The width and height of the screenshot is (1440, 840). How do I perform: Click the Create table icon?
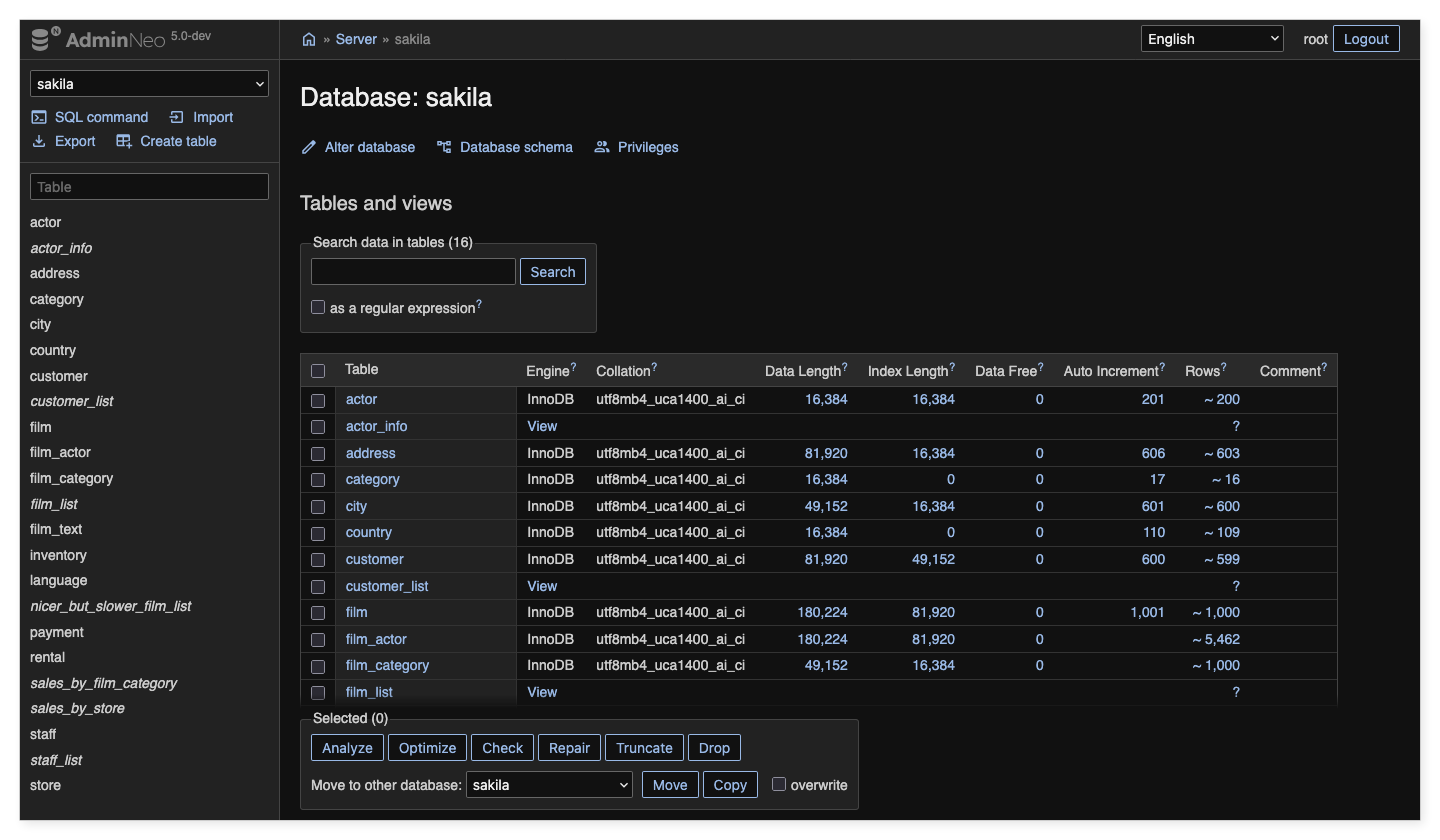coord(124,141)
